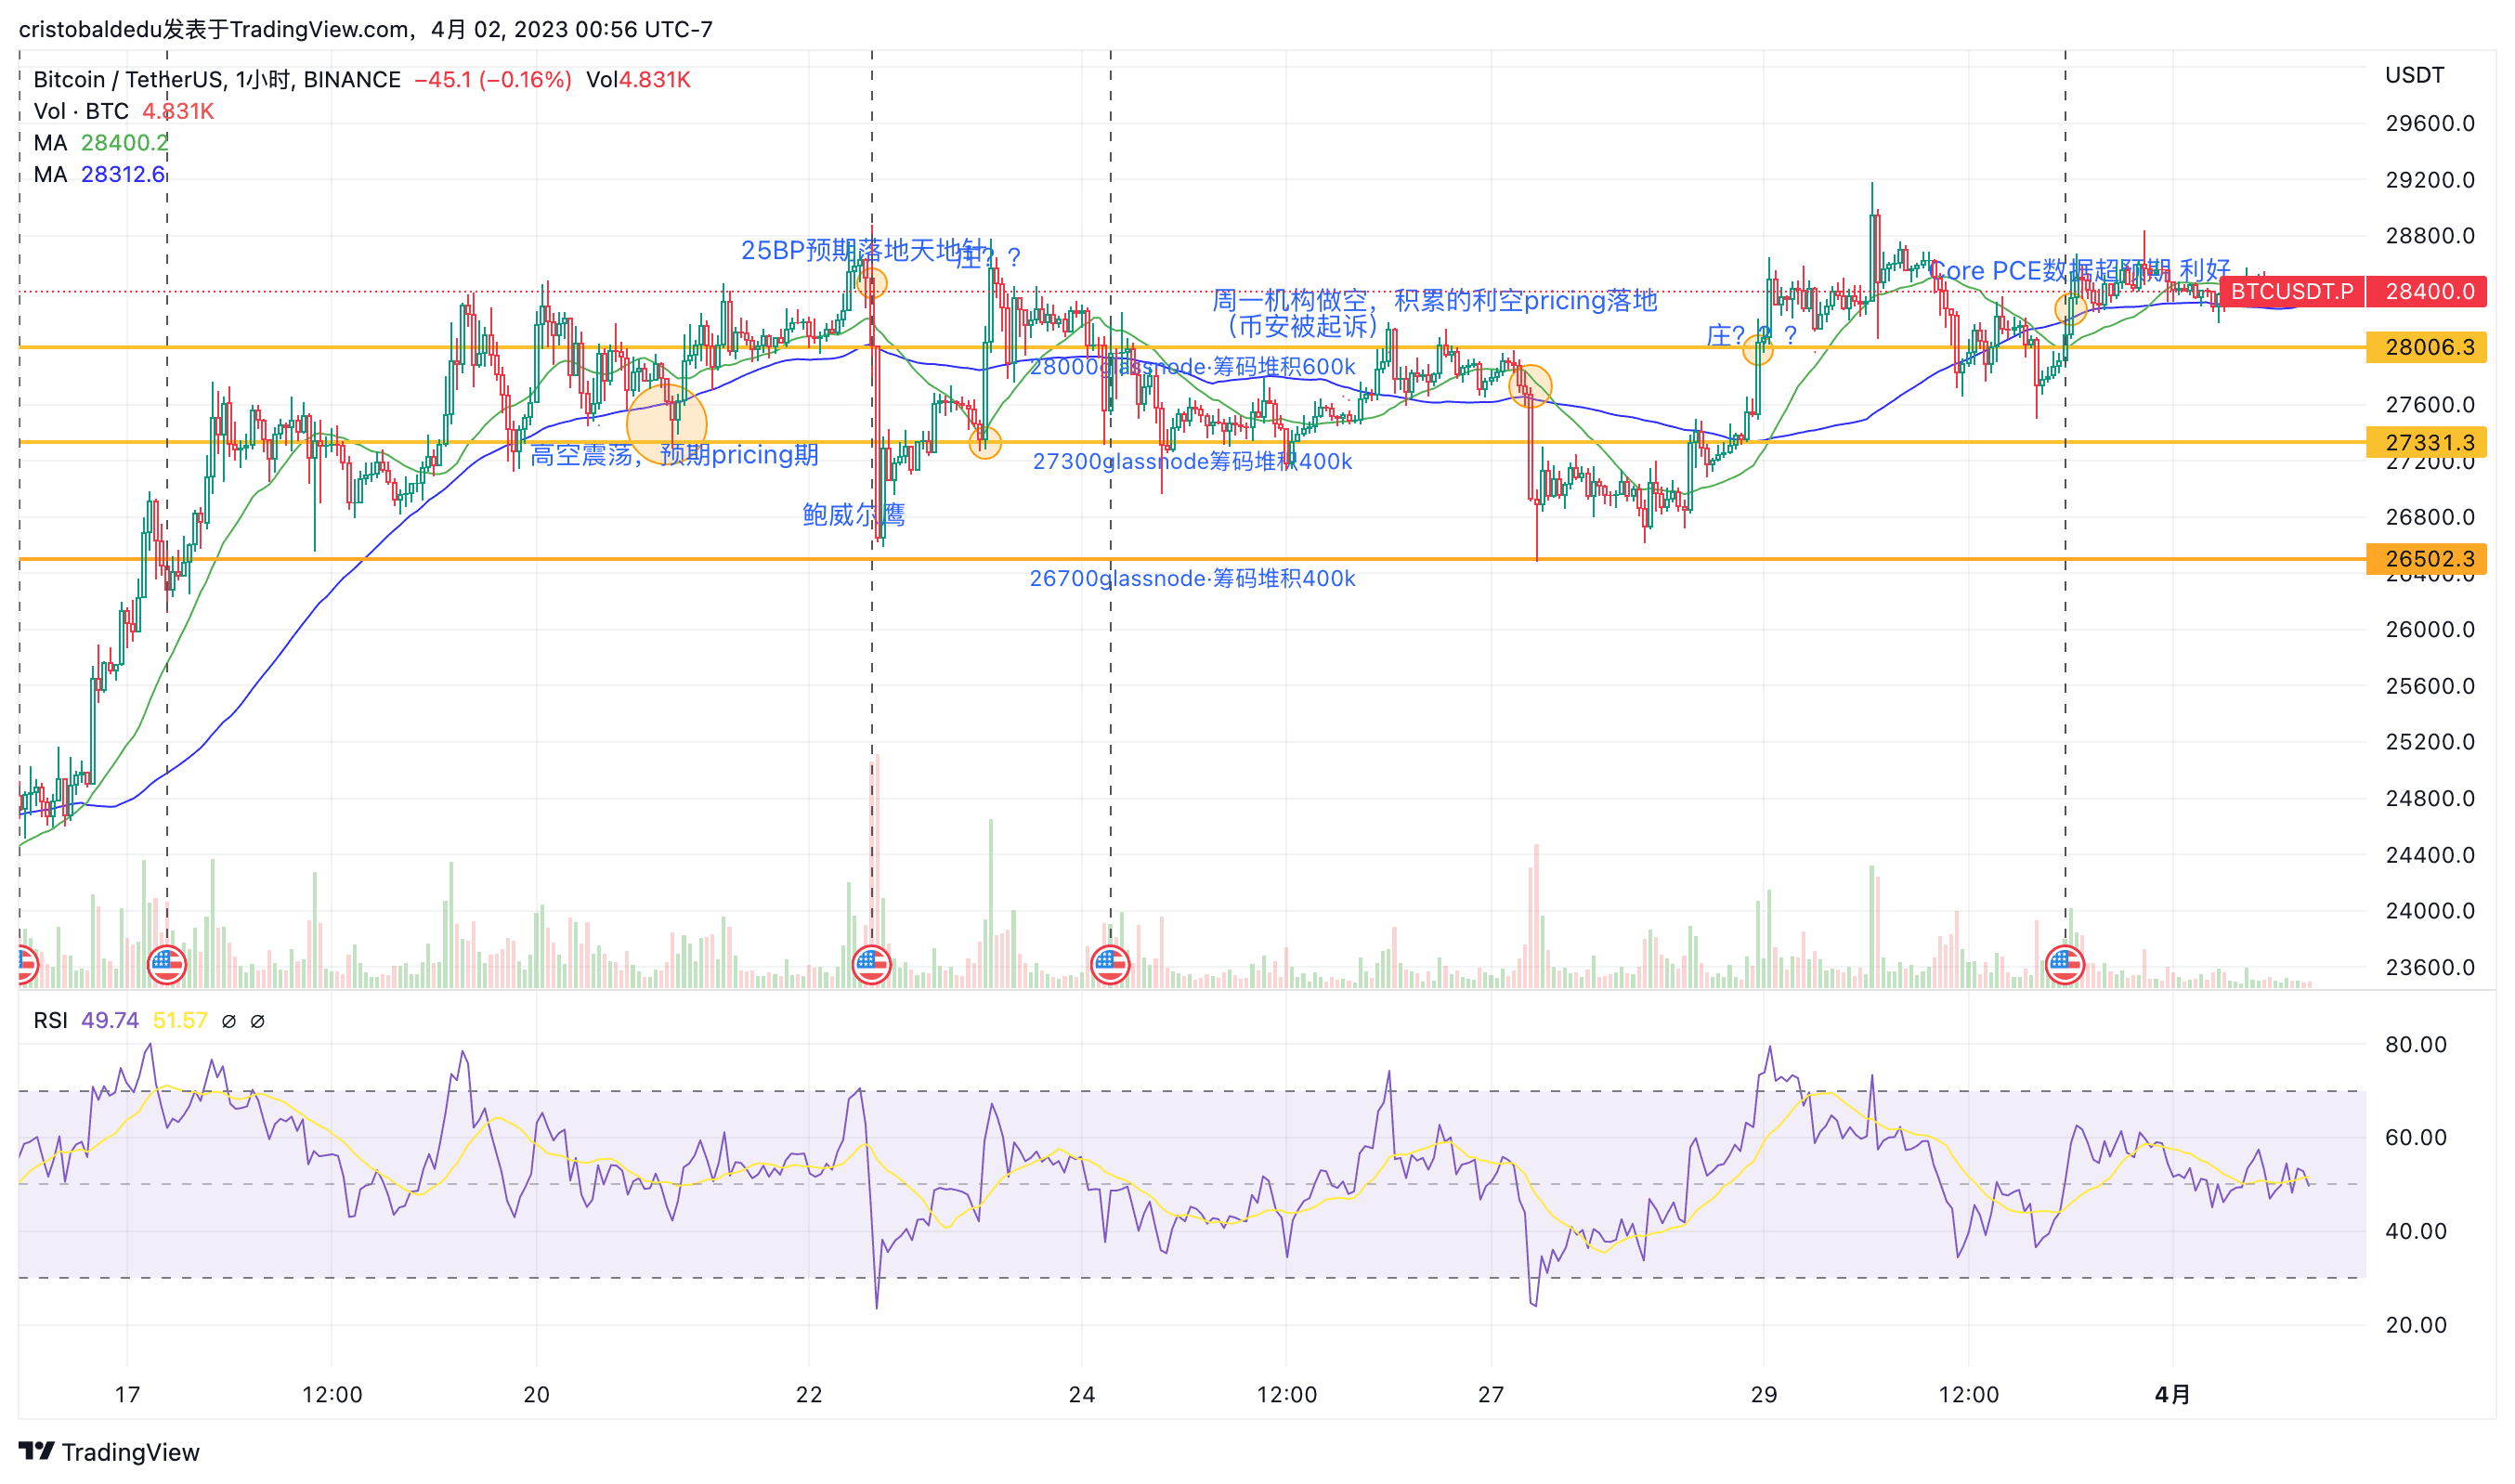Click the 23600.0 price axis label
The image size is (2515, 1484).
(2429, 967)
